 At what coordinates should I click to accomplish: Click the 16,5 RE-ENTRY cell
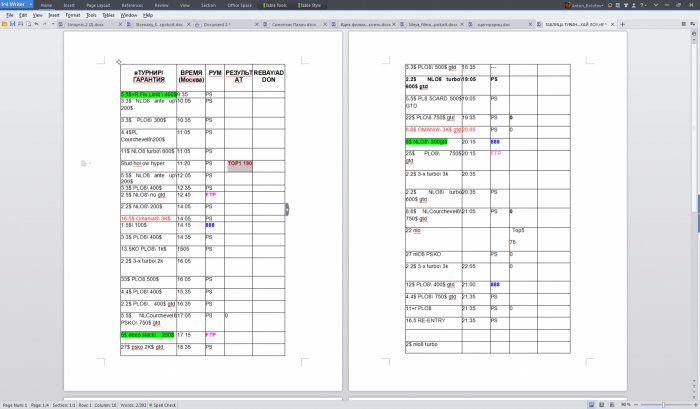[433, 323]
